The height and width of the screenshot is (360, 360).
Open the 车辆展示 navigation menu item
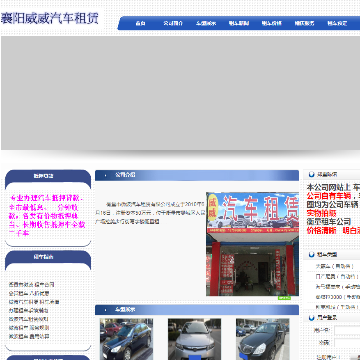(x=206, y=23)
